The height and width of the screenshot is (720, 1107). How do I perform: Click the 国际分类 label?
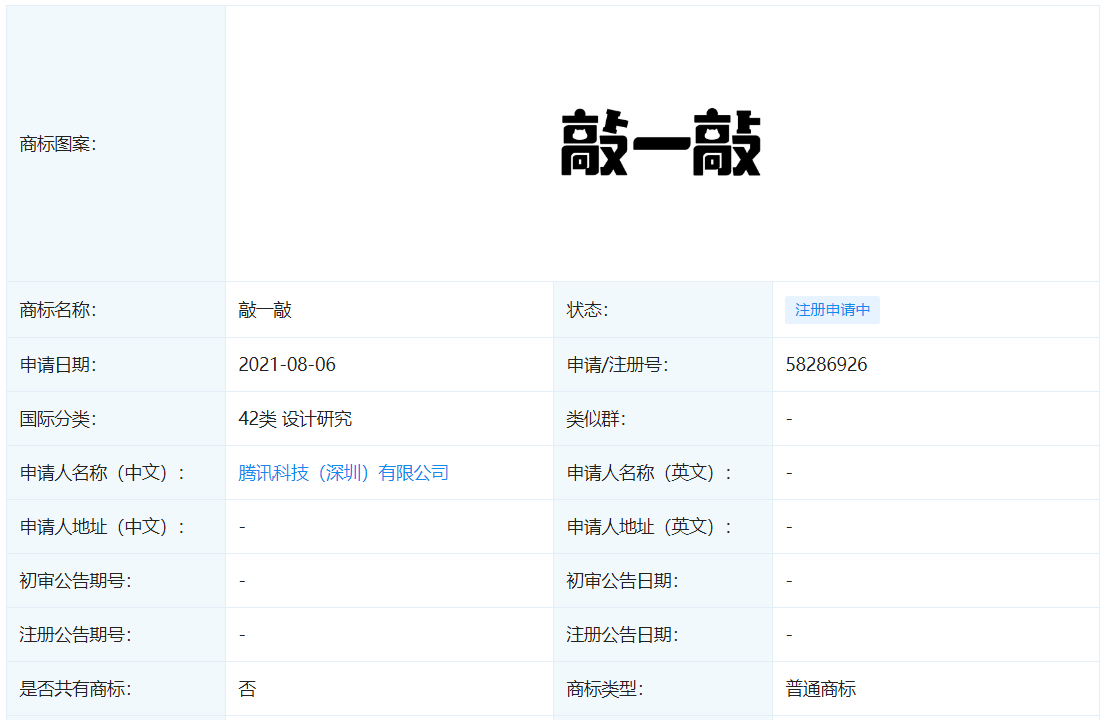(58, 419)
